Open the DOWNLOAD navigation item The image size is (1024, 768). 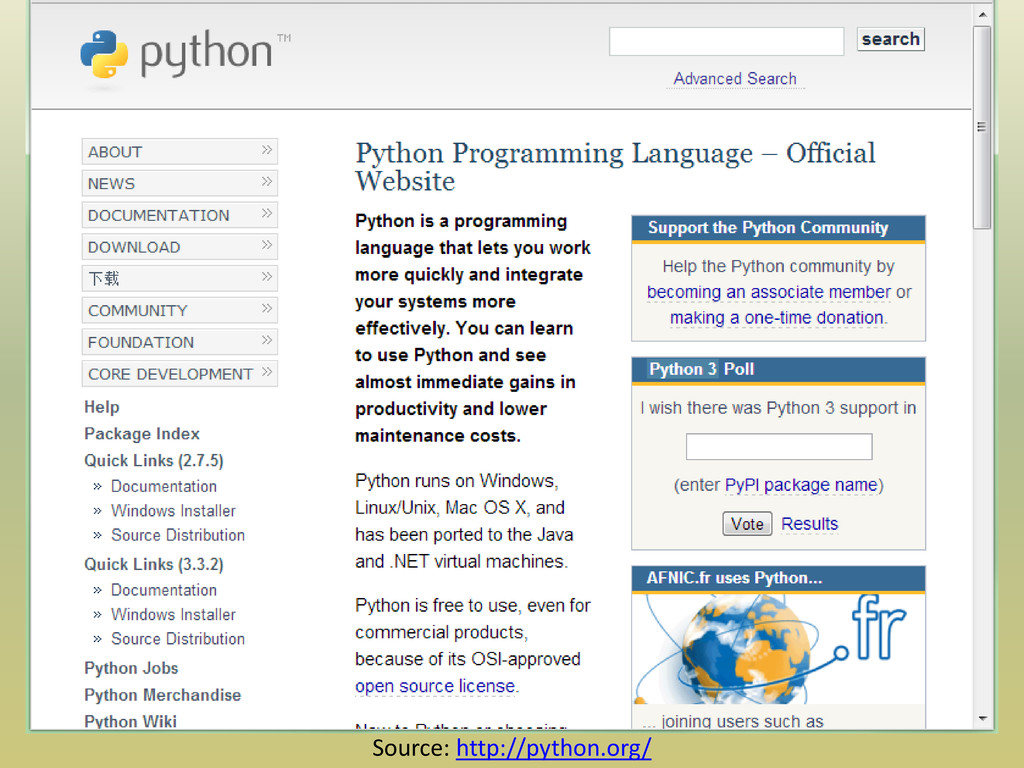(134, 247)
